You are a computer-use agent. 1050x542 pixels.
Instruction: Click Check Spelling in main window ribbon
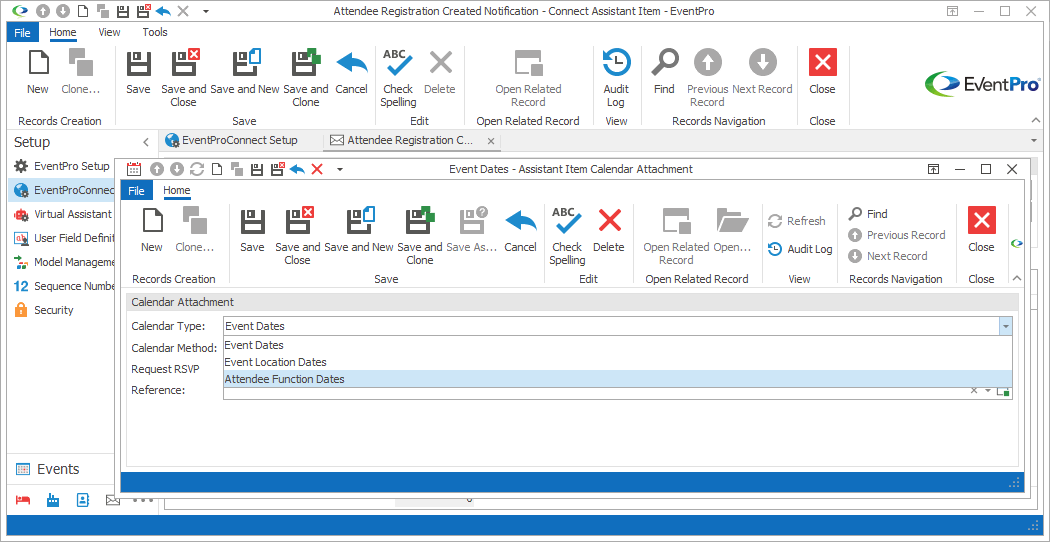pyautogui.click(x=398, y=78)
